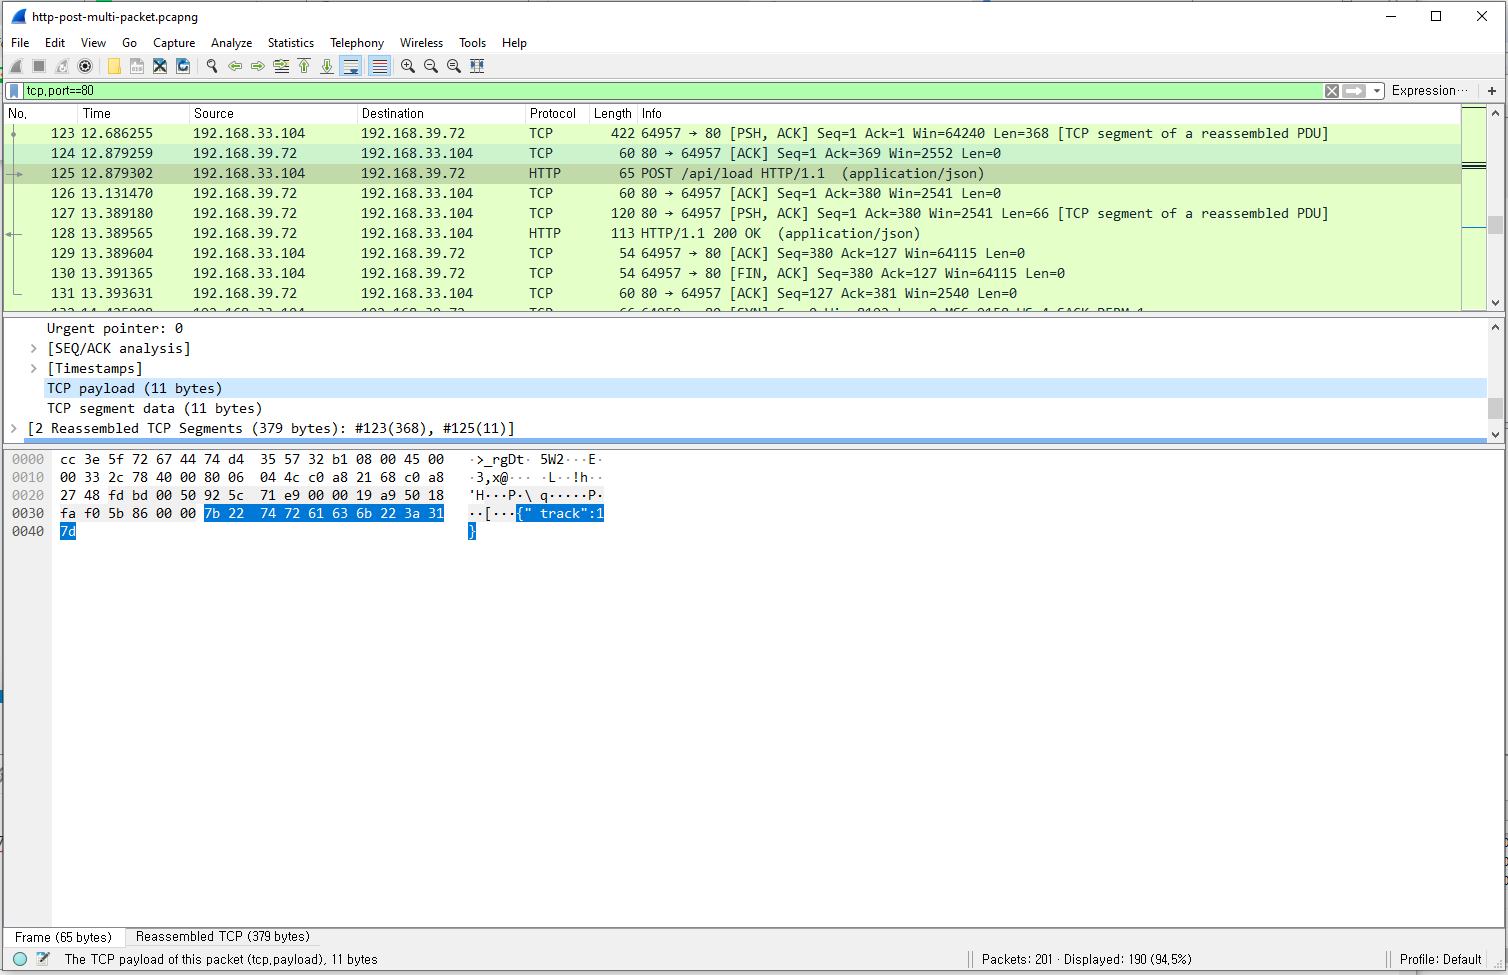Viewport: 1508px width, 975px height.
Task: Click the filter bookmark icon
Action: pyautogui.click(x=14, y=91)
